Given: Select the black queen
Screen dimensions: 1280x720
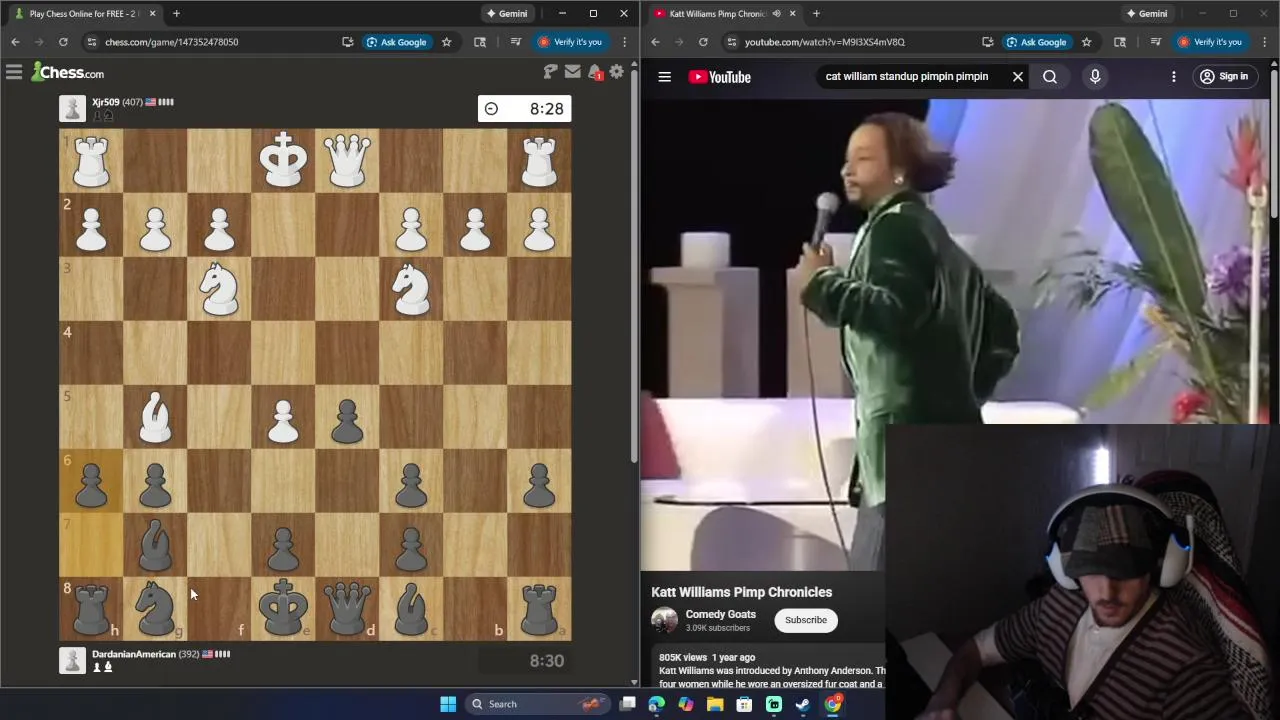Looking at the screenshot, I should (x=347, y=608).
